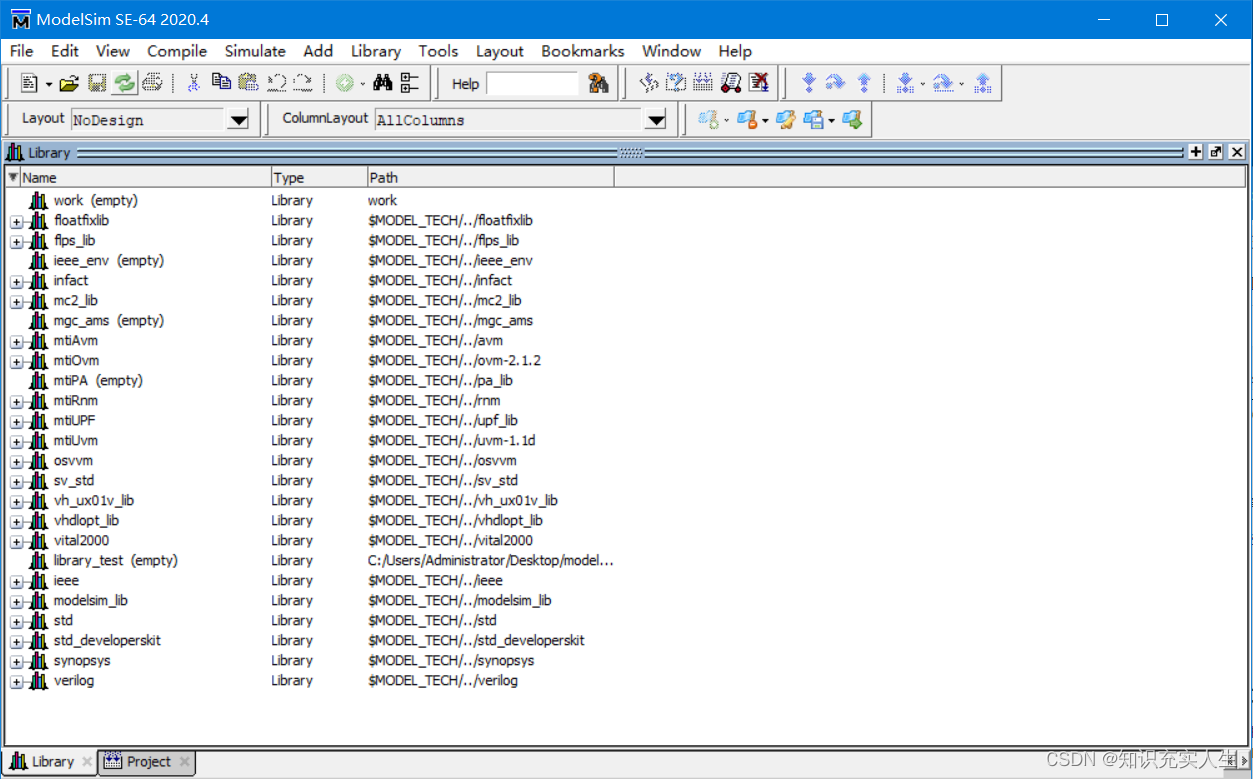Open the Layout NoDesign dropdown
Image resolution: width=1253 pixels, height=779 pixels.
tap(238, 120)
